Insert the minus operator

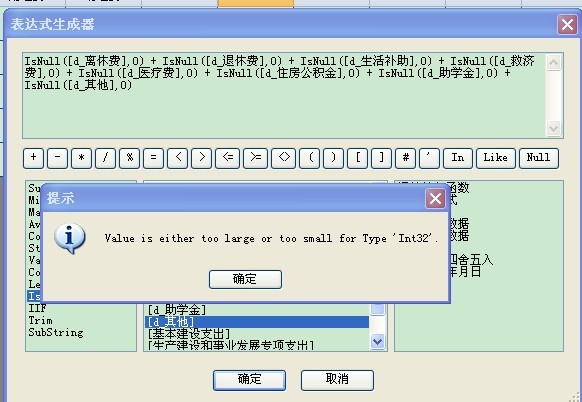tap(58, 158)
